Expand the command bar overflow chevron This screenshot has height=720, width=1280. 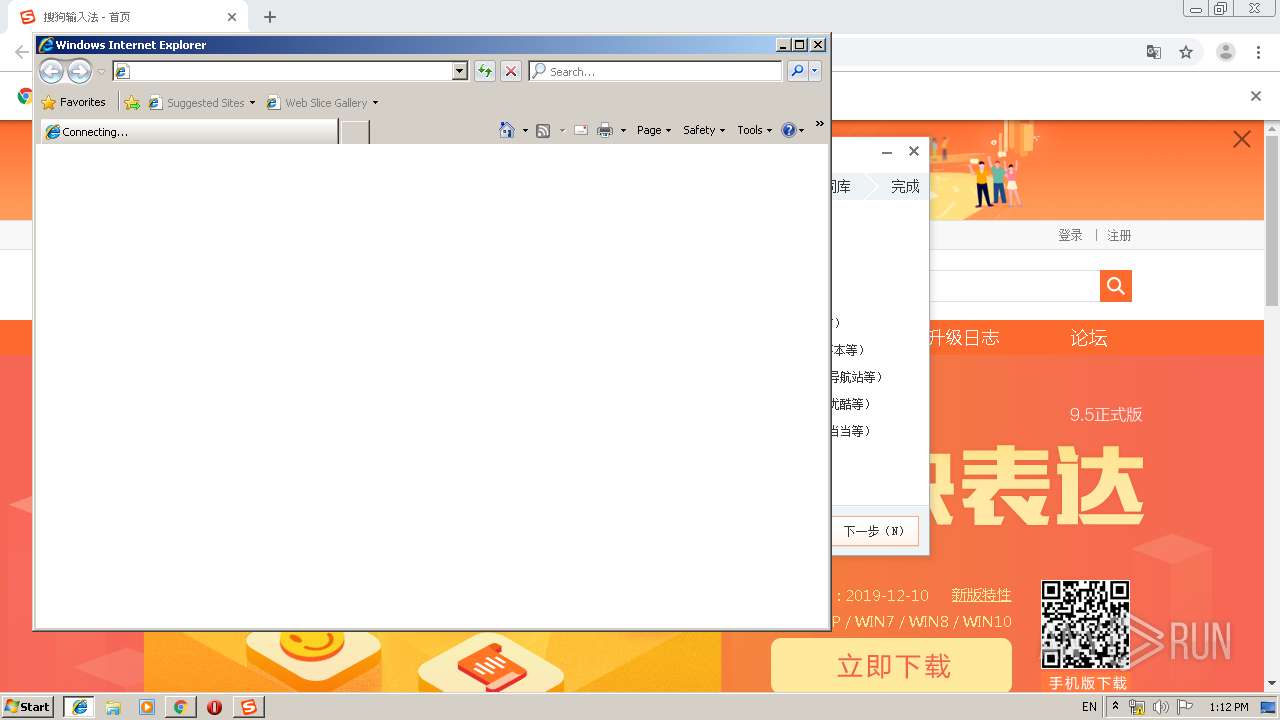(820, 124)
